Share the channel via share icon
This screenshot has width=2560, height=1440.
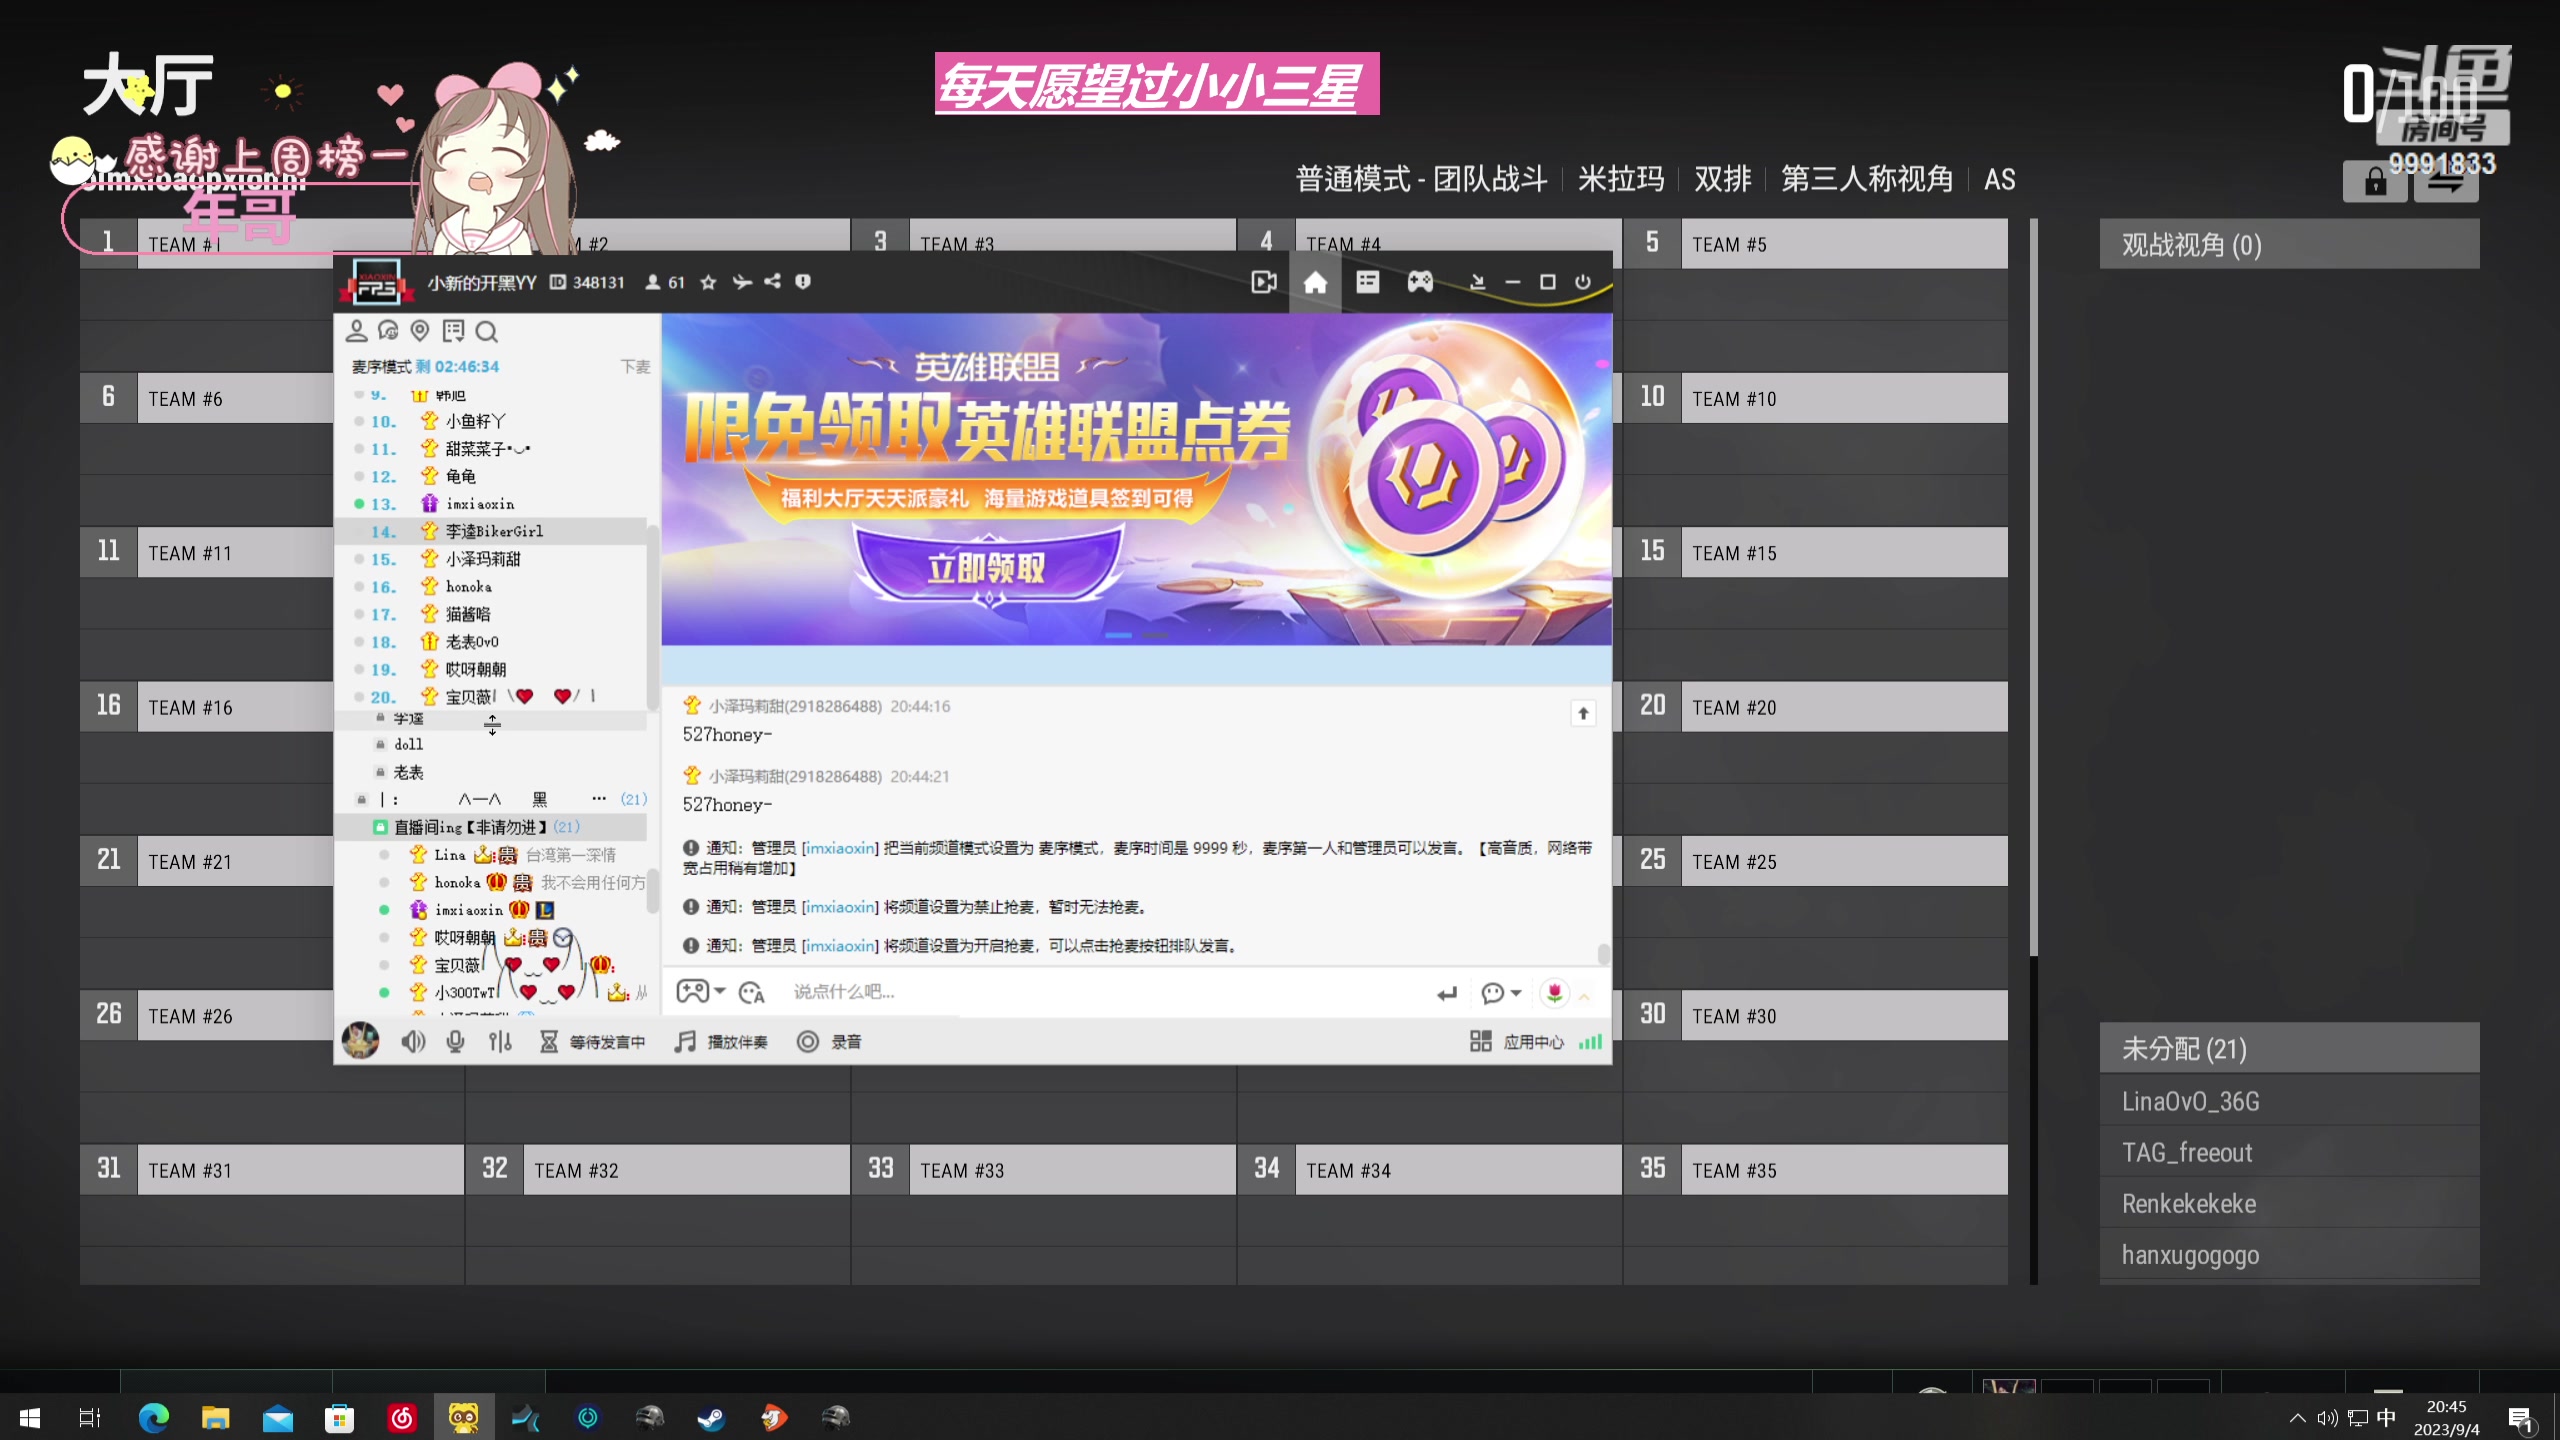click(x=772, y=283)
